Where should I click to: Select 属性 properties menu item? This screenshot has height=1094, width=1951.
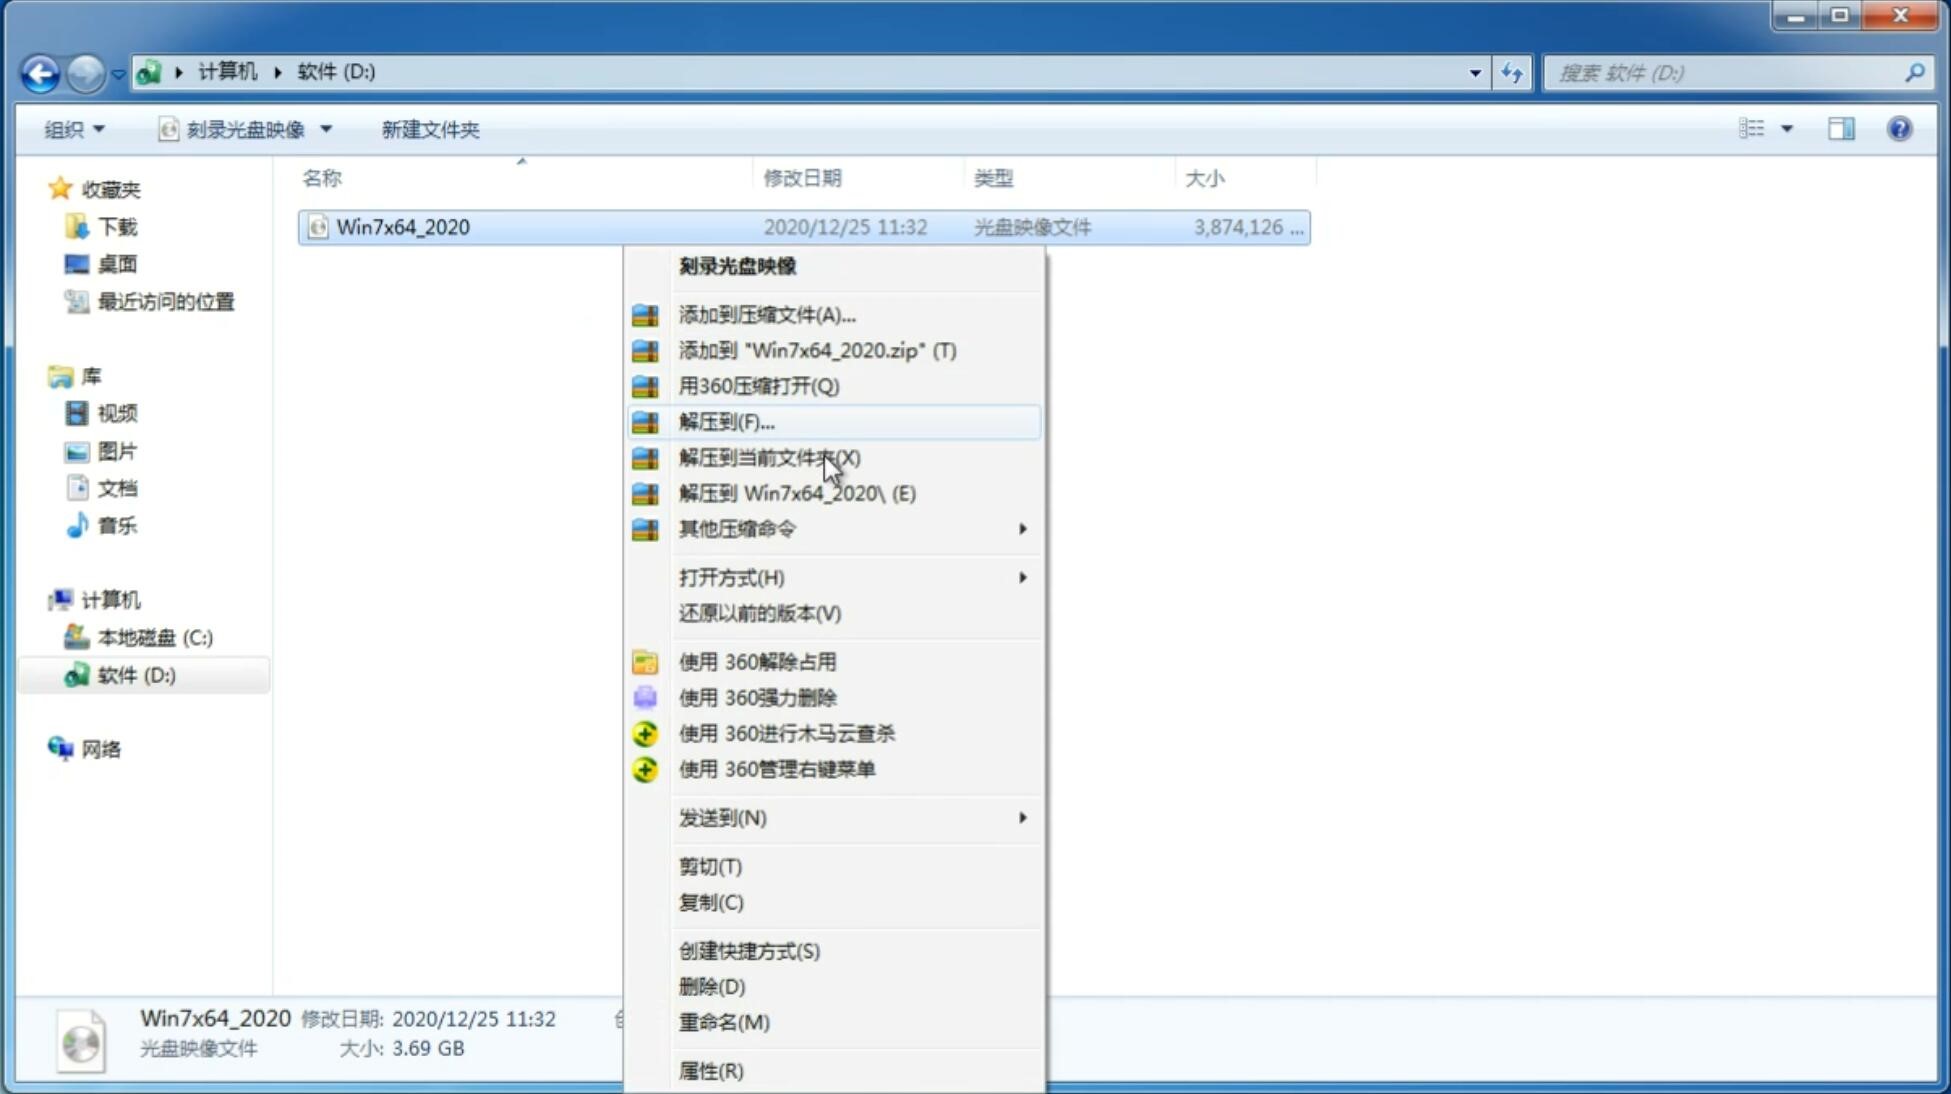(x=710, y=1070)
